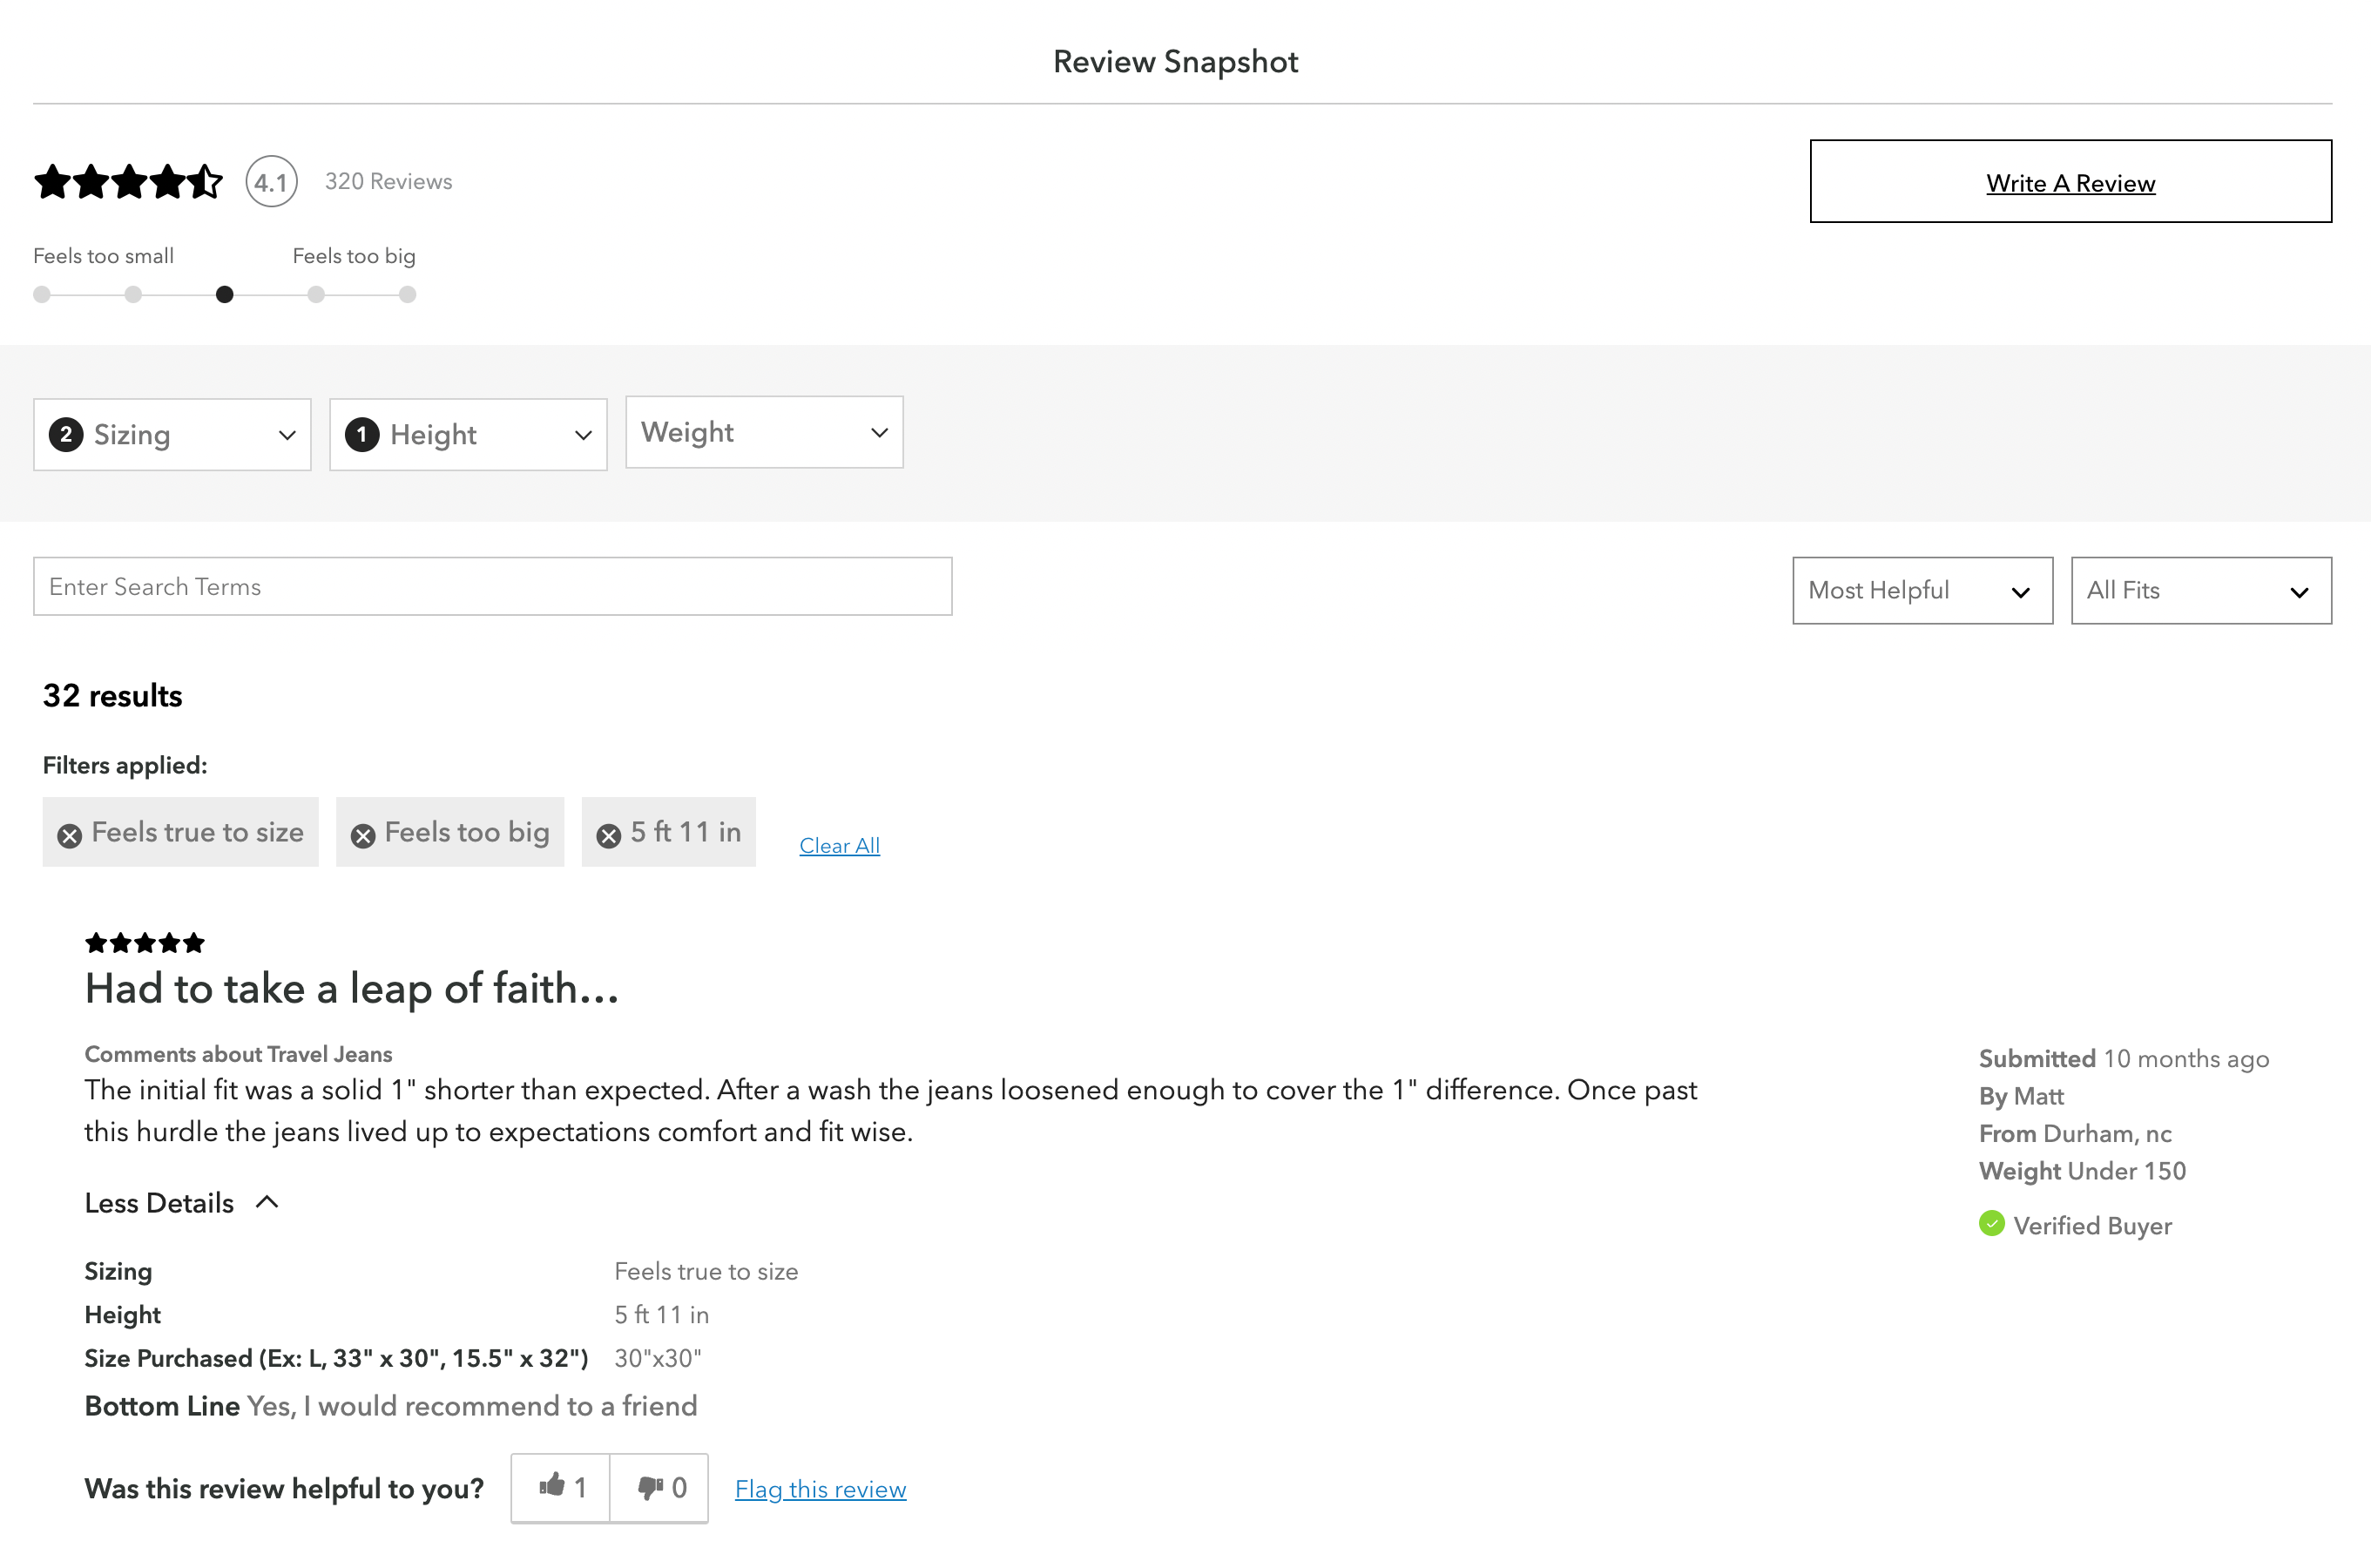The image size is (2371, 1568).
Task: Click the Clear All filters link
Action: click(x=839, y=846)
